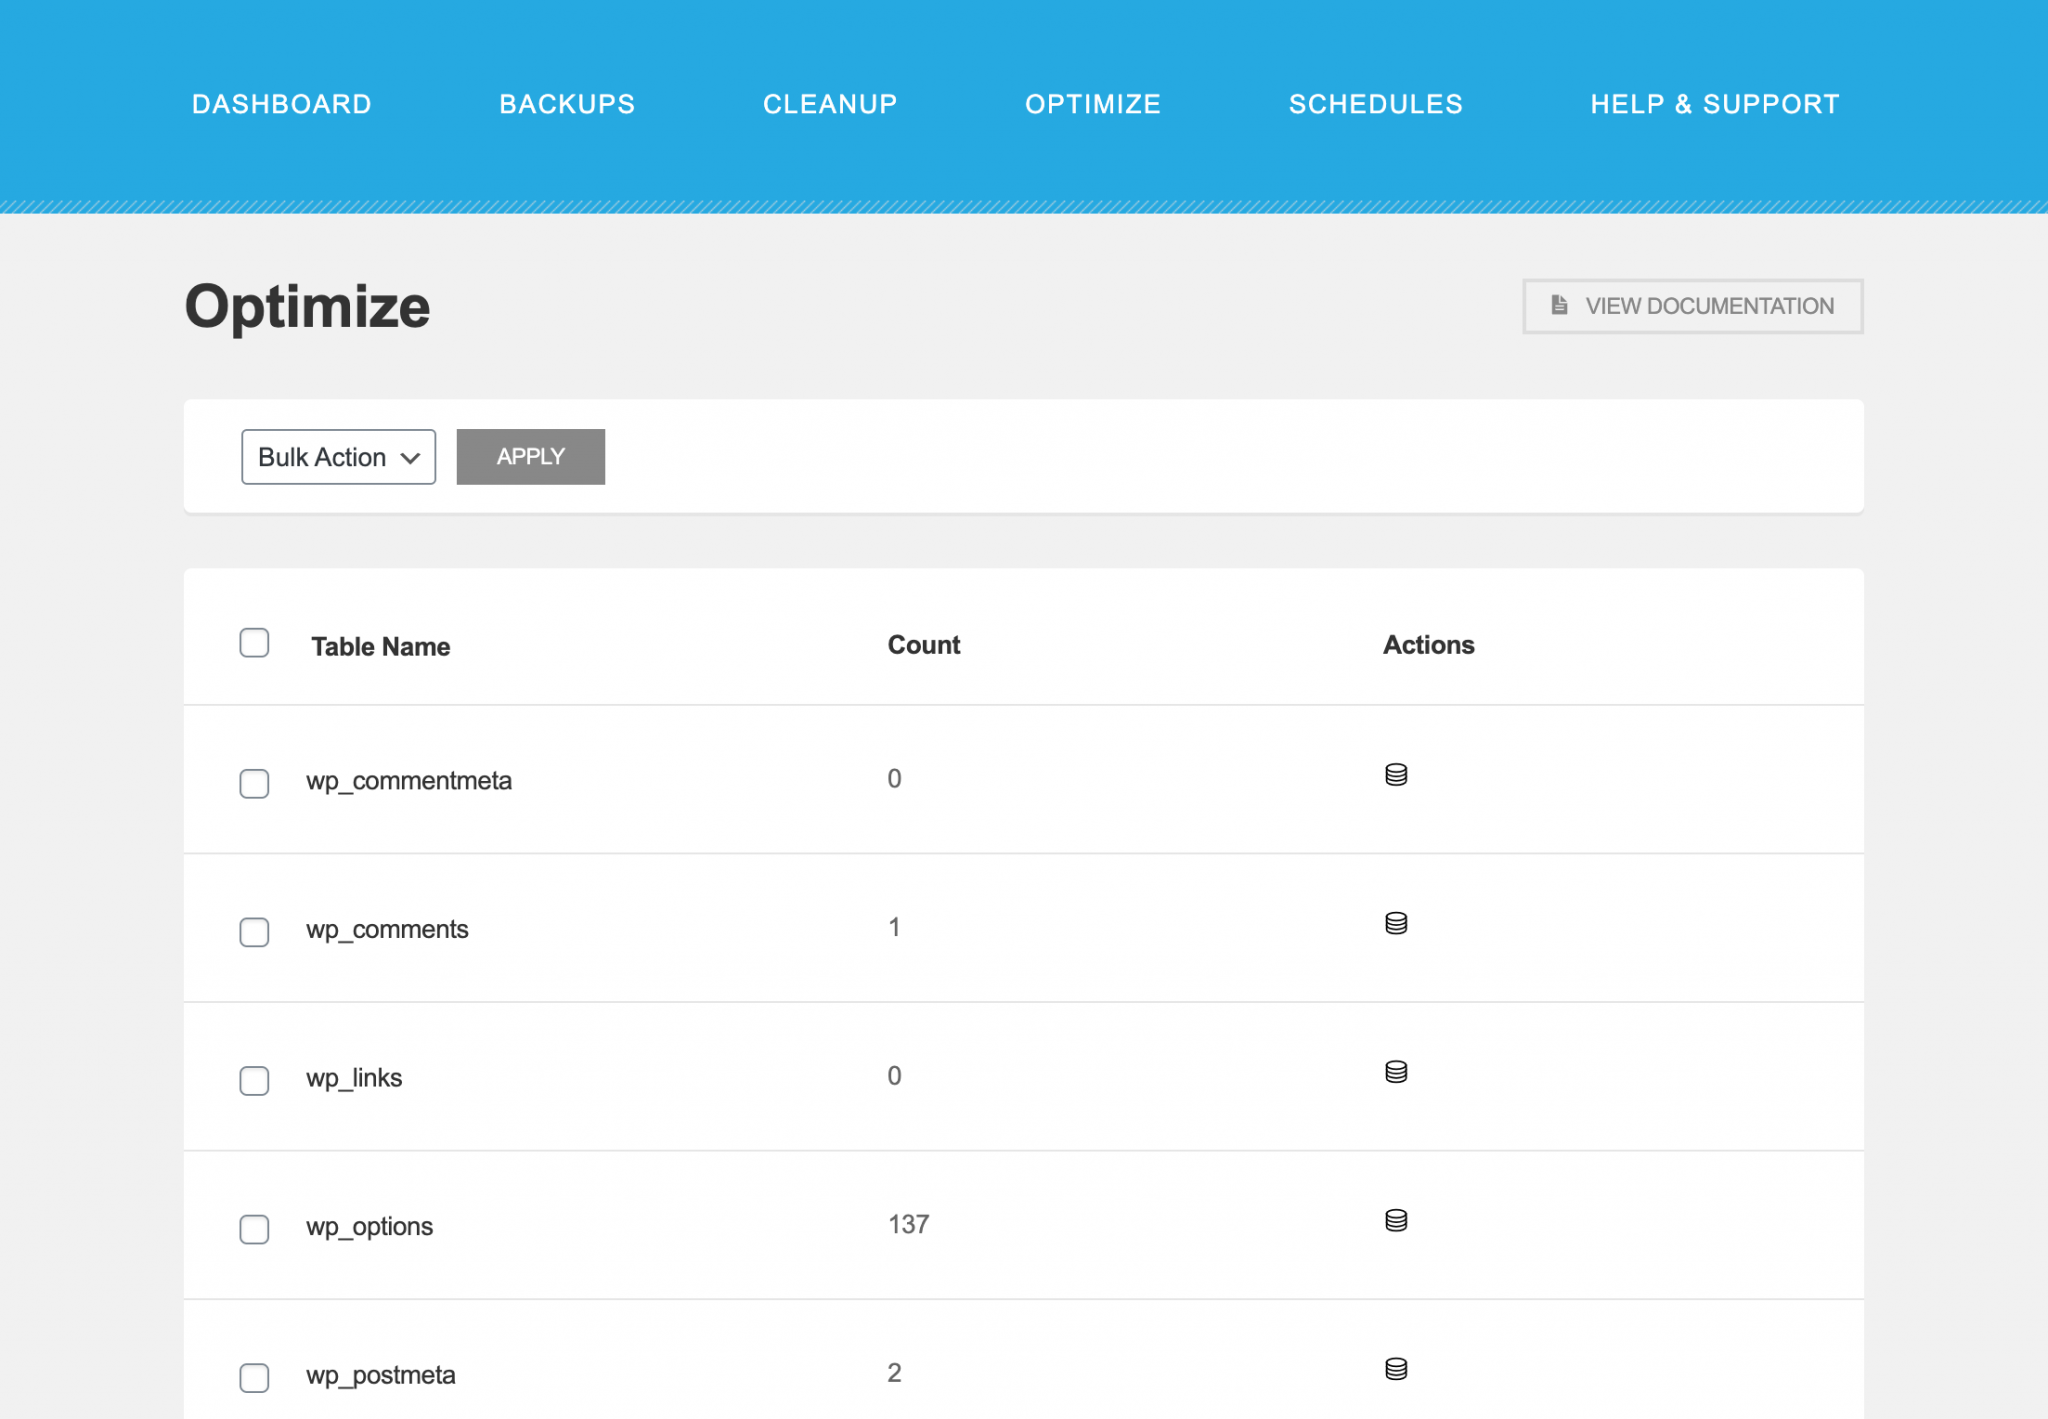Check the wp_comments row checkbox
The width and height of the screenshot is (2048, 1419).
click(254, 932)
